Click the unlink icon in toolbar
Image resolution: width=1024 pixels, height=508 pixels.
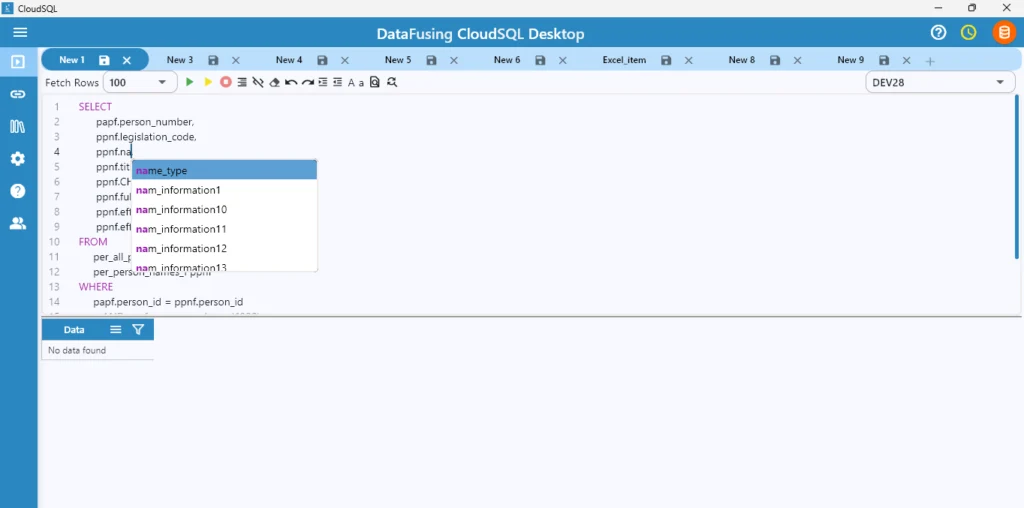point(258,82)
